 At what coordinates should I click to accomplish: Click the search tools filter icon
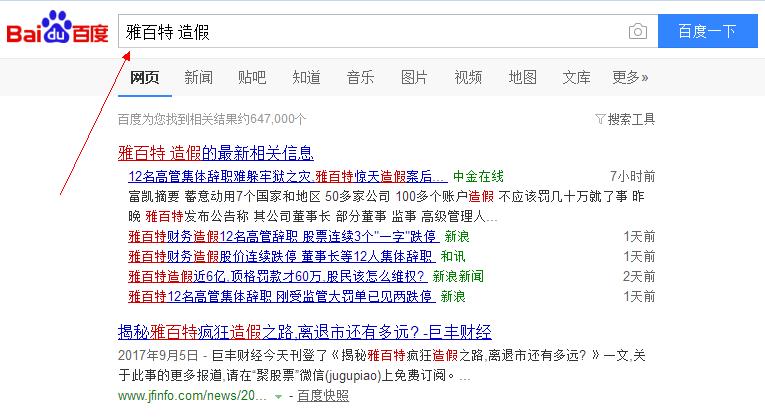pos(600,119)
